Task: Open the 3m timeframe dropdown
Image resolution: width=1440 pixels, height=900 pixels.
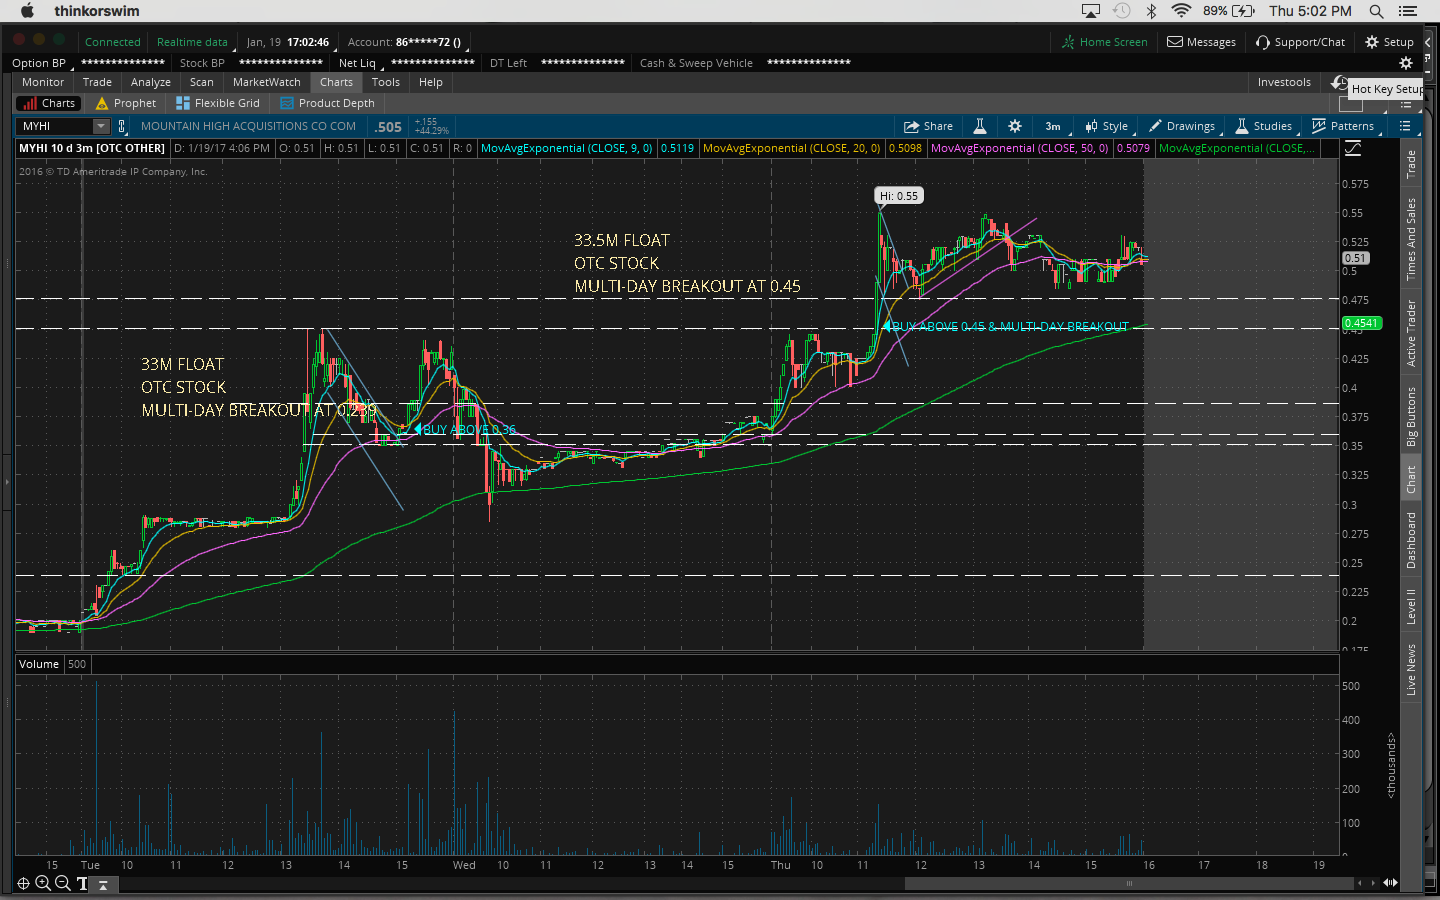Action: click(x=1053, y=126)
